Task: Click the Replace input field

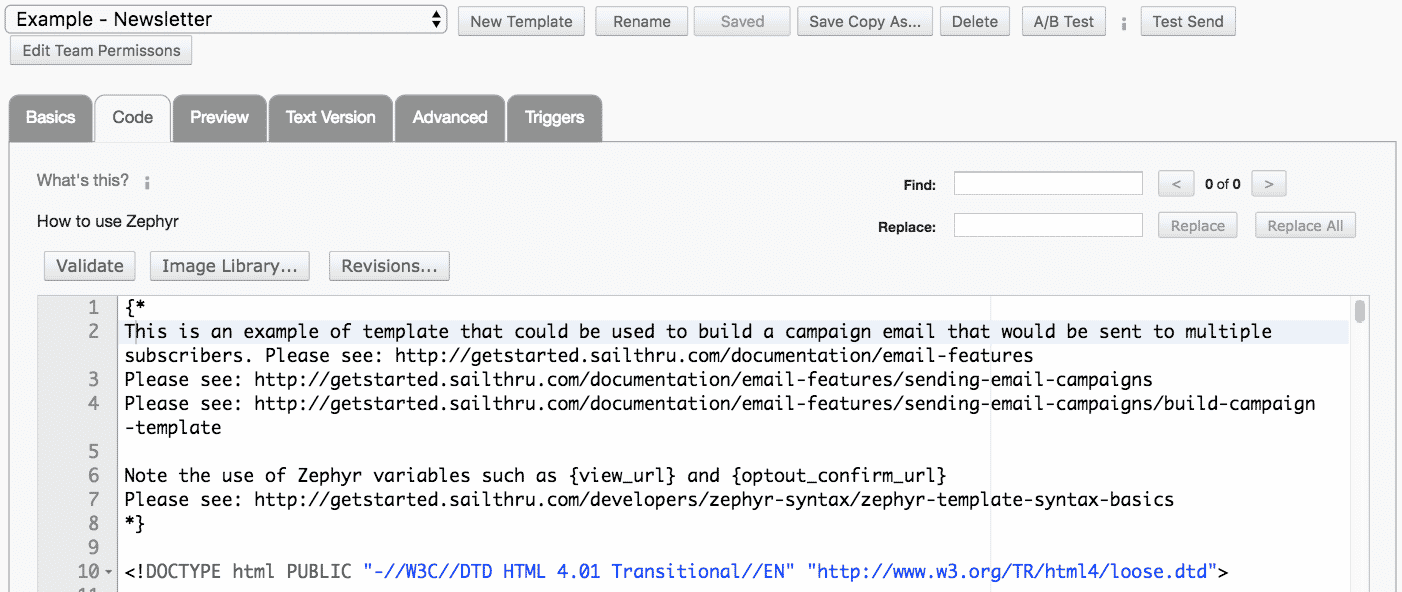Action: pos(1048,226)
